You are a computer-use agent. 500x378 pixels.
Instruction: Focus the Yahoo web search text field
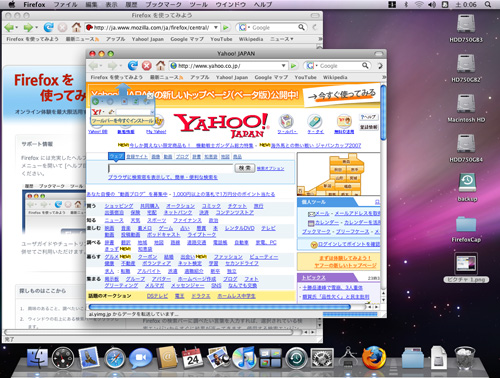(171, 168)
